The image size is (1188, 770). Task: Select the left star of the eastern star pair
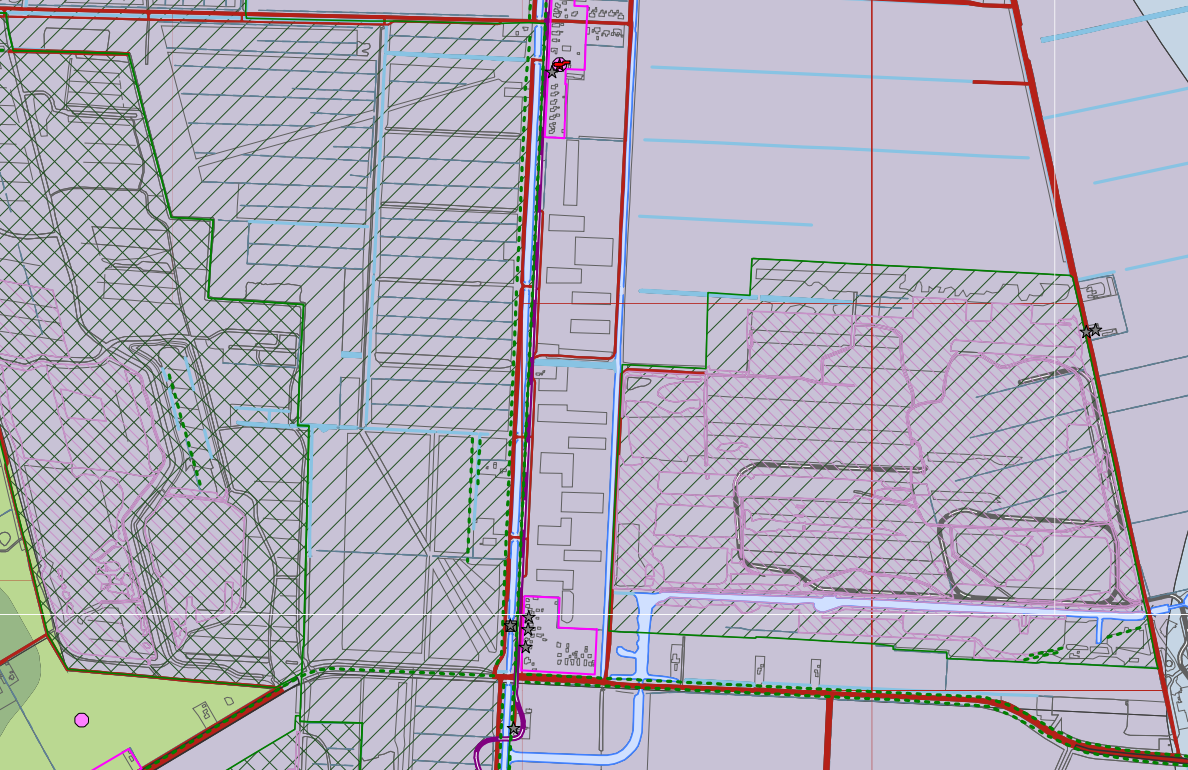click(x=1086, y=332)
